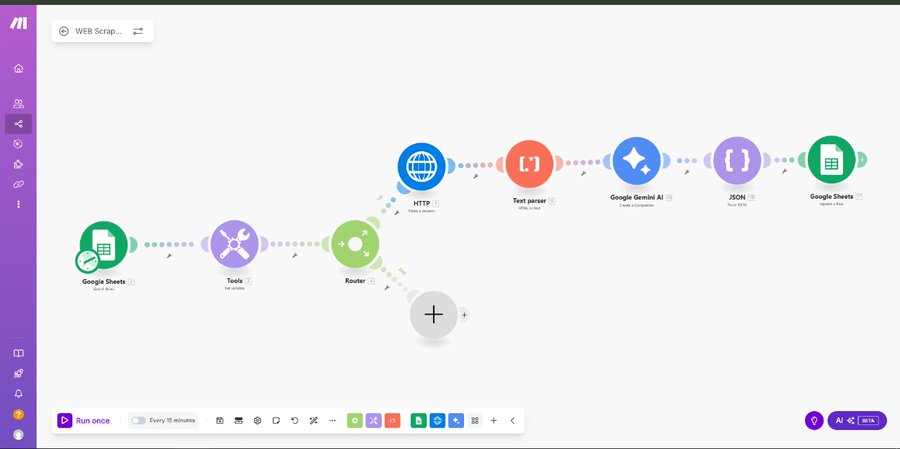Click the purple Tools favorite icon
The height and width of the screenshot is (449, 900).
pos(374,420)
